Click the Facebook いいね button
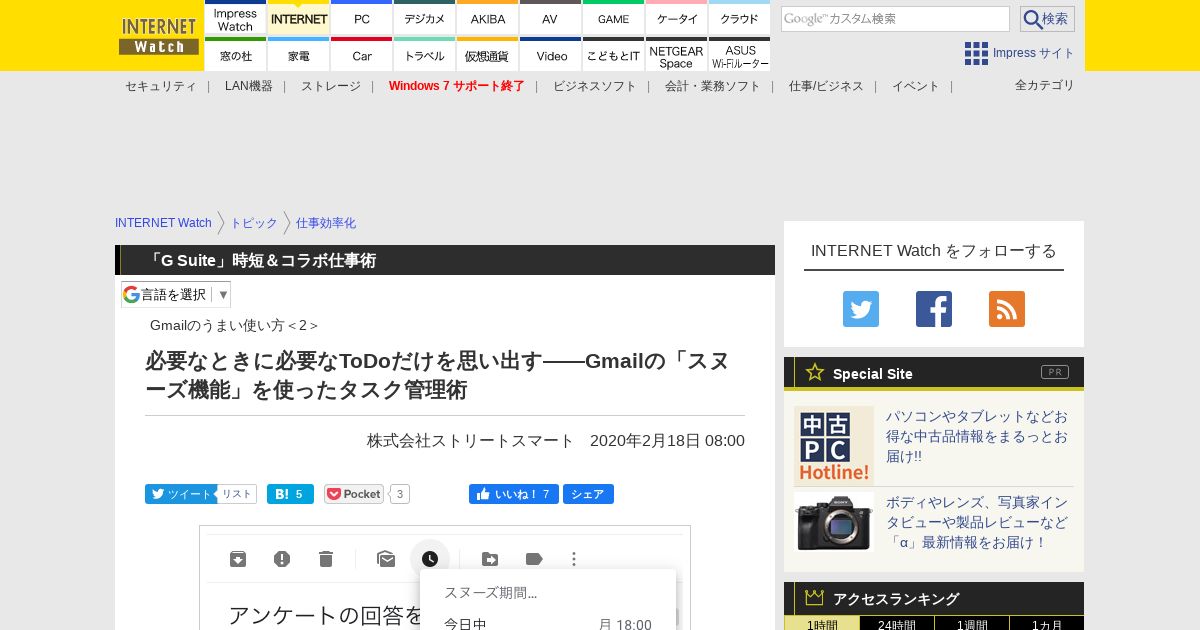 (513, 494)
